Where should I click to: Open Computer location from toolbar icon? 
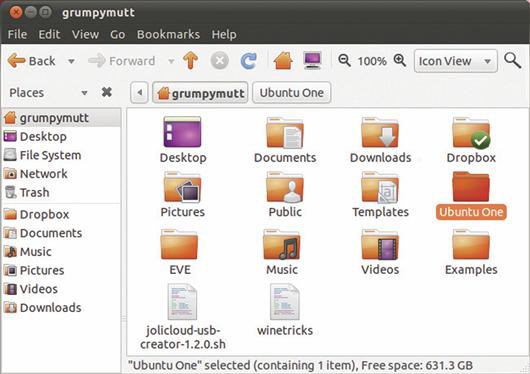click(x=312, y=61)
